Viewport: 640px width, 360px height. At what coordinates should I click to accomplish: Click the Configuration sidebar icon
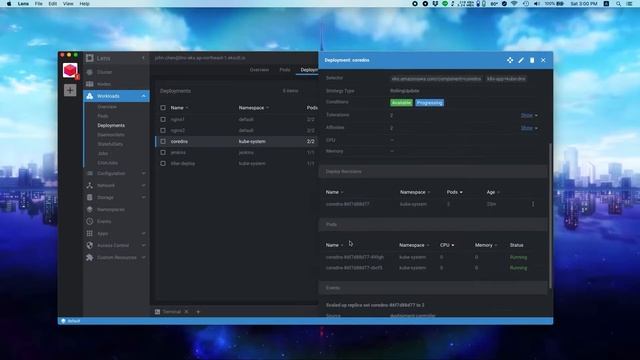click(x=90, y=173)
